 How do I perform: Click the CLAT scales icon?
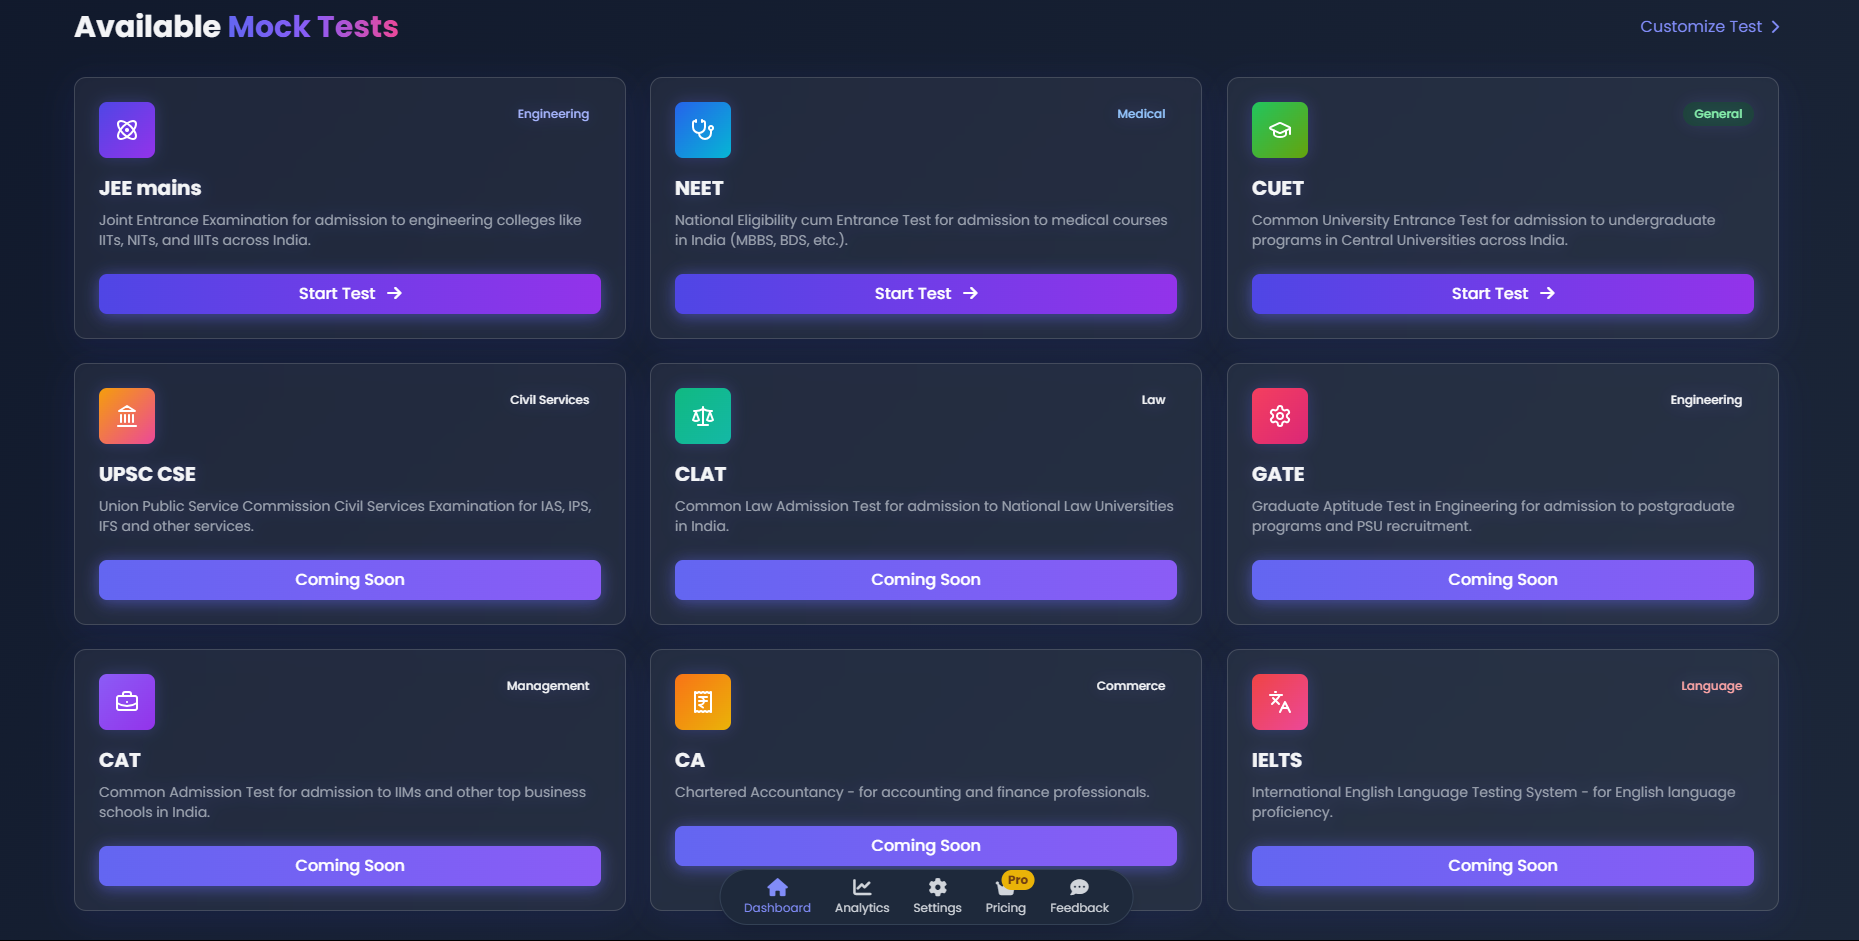point(703,416)
